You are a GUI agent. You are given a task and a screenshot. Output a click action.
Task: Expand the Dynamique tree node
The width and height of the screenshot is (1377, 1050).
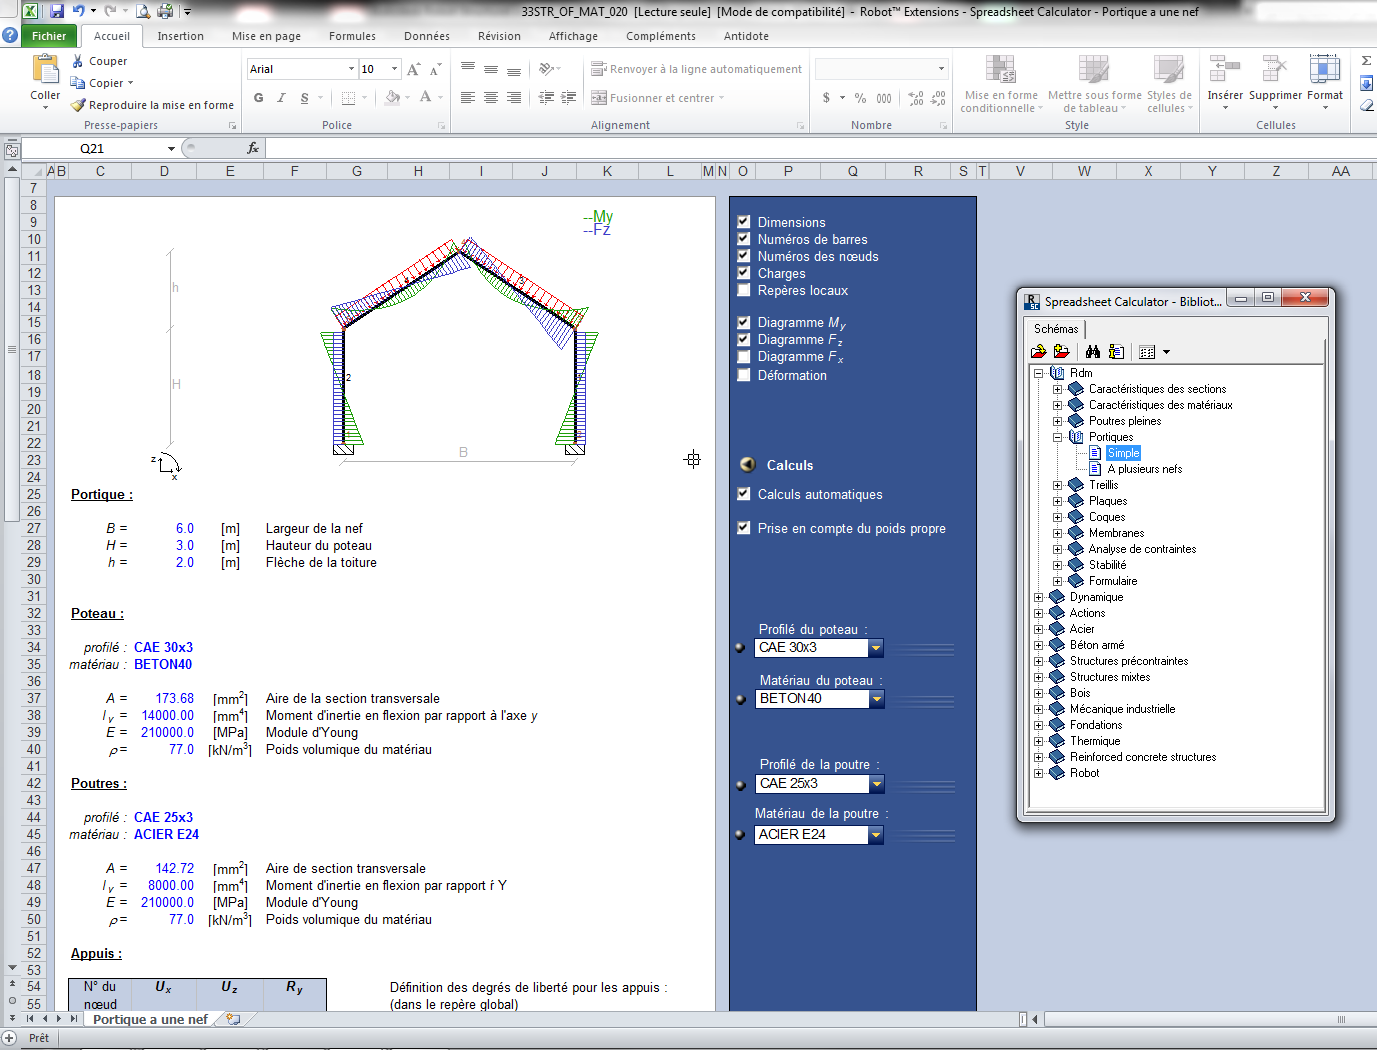coord(1038,597)
